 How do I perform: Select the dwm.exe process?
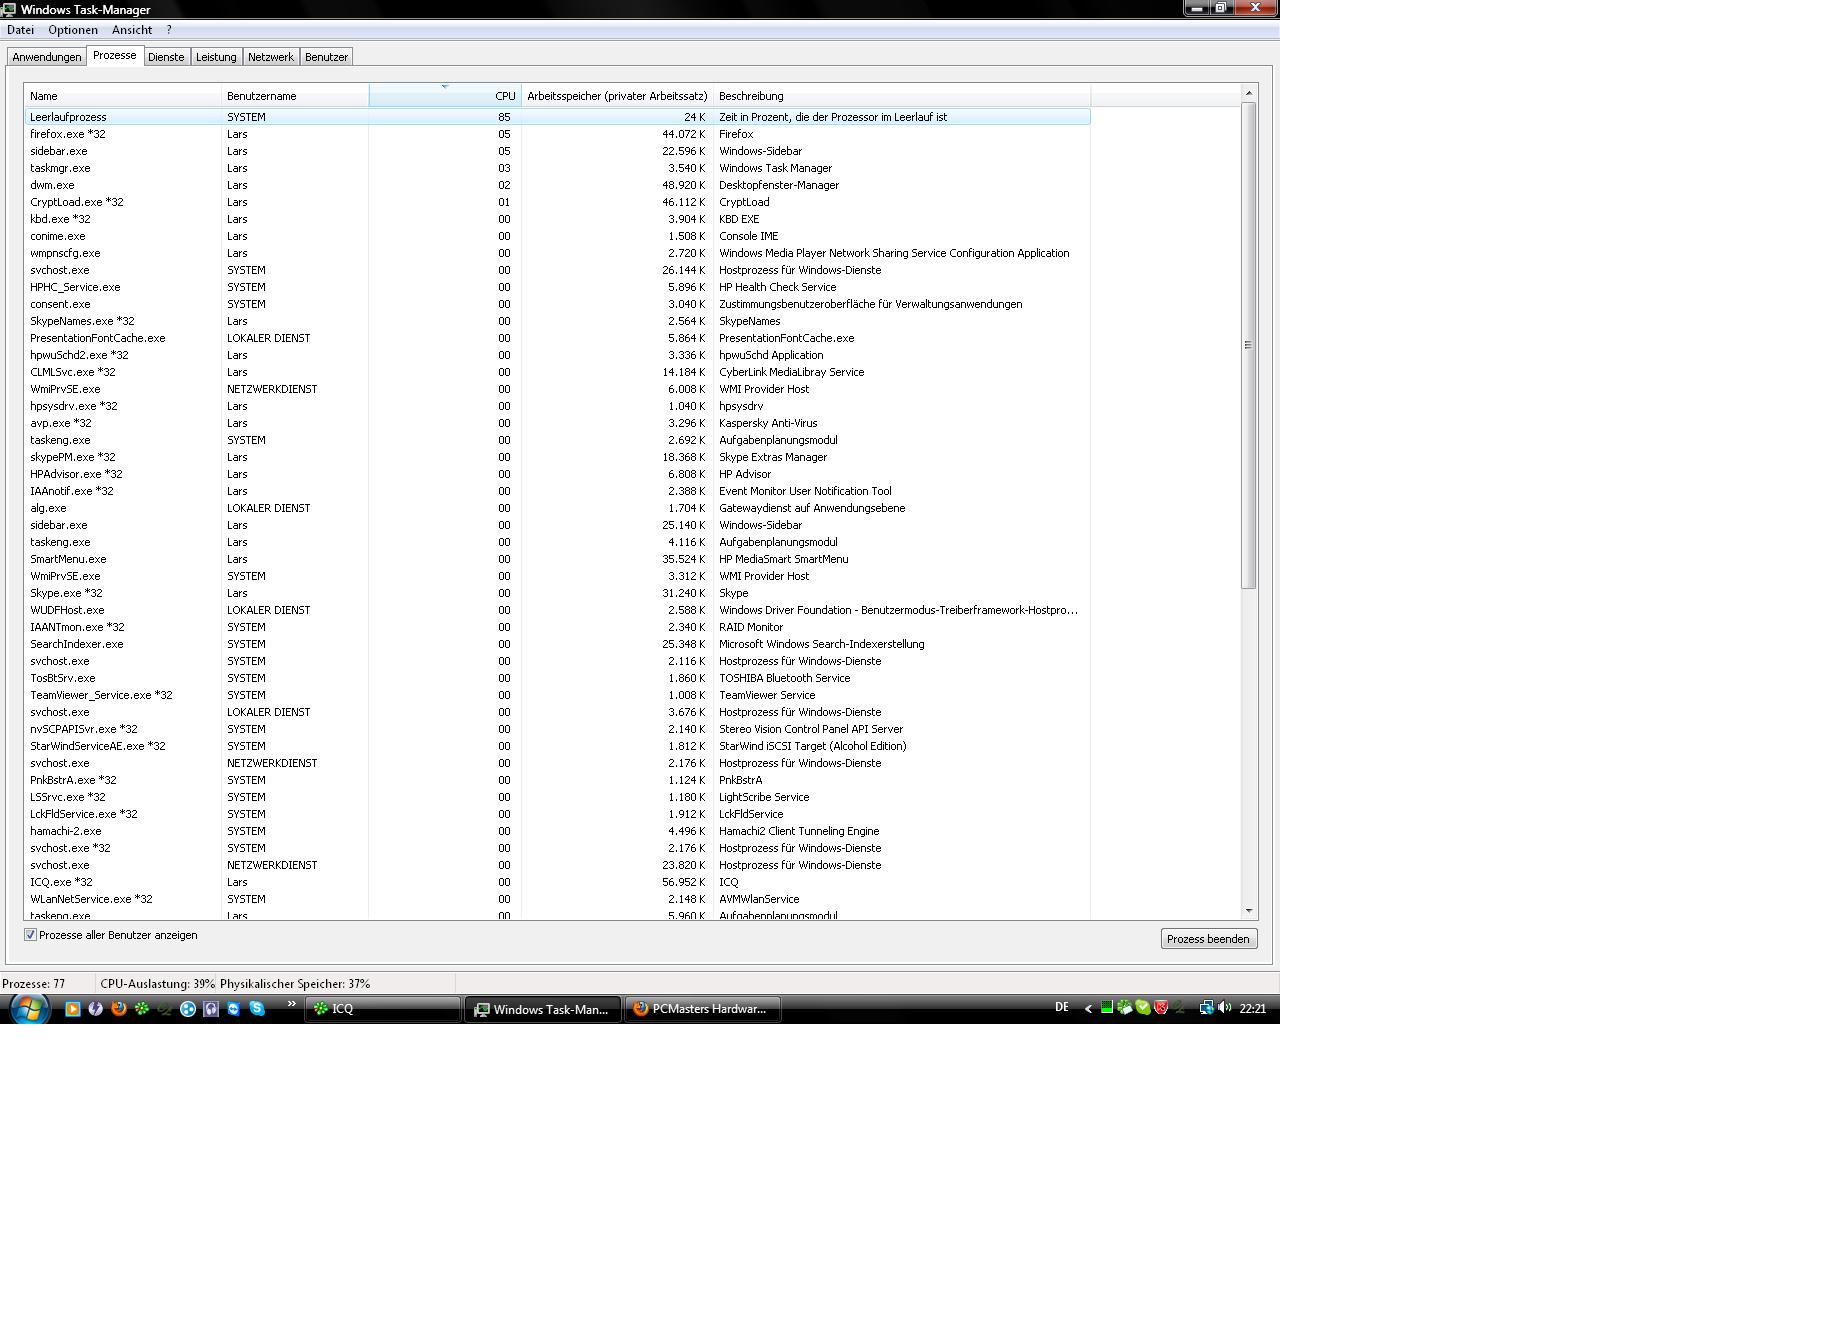pyautogui.click(x=557, y=185)
